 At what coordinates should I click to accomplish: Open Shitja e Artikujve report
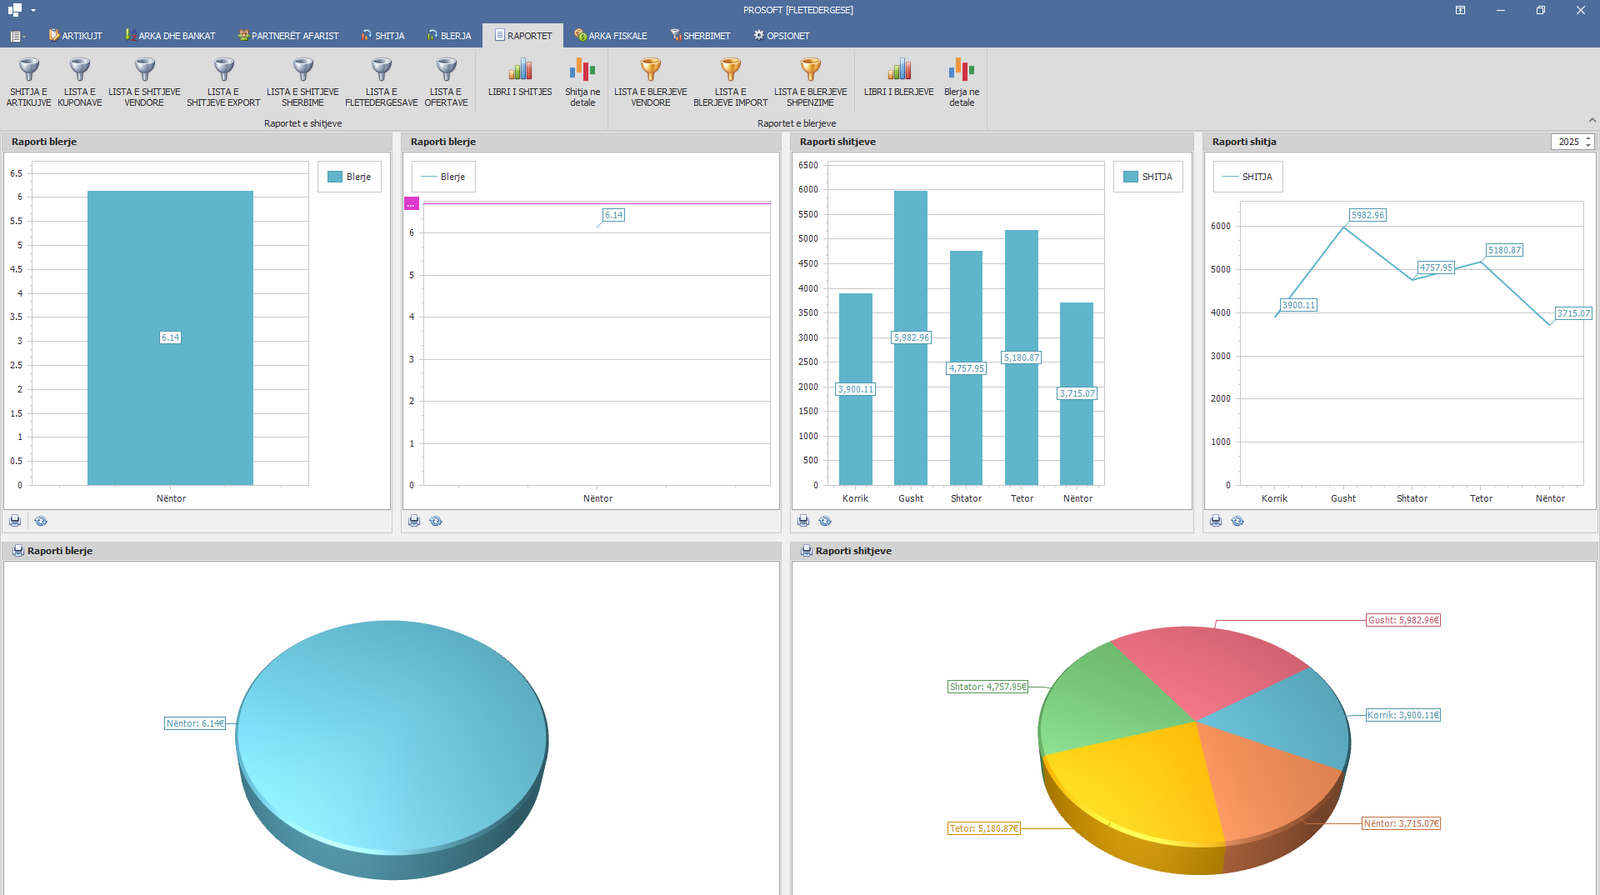point(29,81)
